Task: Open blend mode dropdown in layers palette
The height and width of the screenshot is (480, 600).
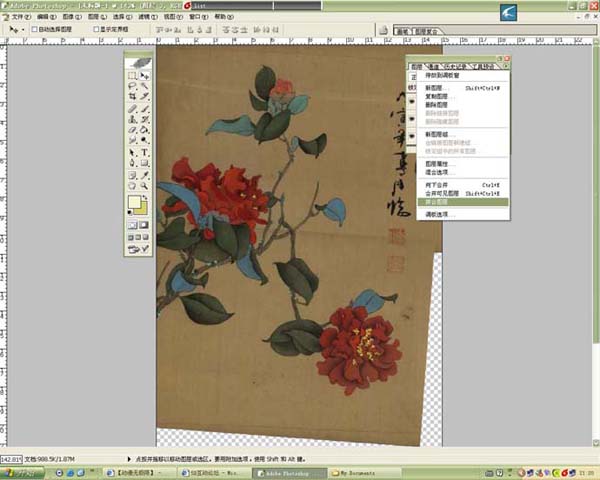Action: [413, 77]
